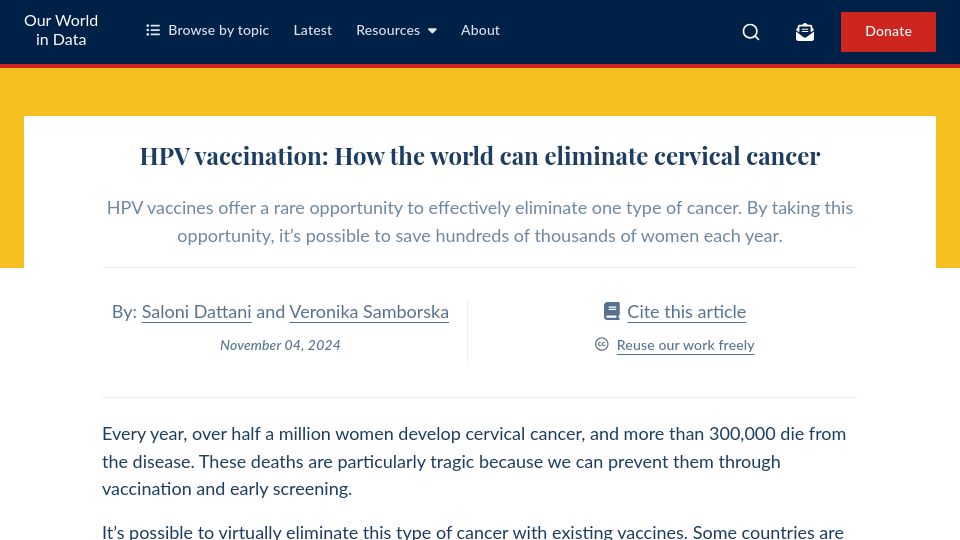Screen dimensions: 960x540
Task: Open the Resources menu
Action: pos(396,30)
